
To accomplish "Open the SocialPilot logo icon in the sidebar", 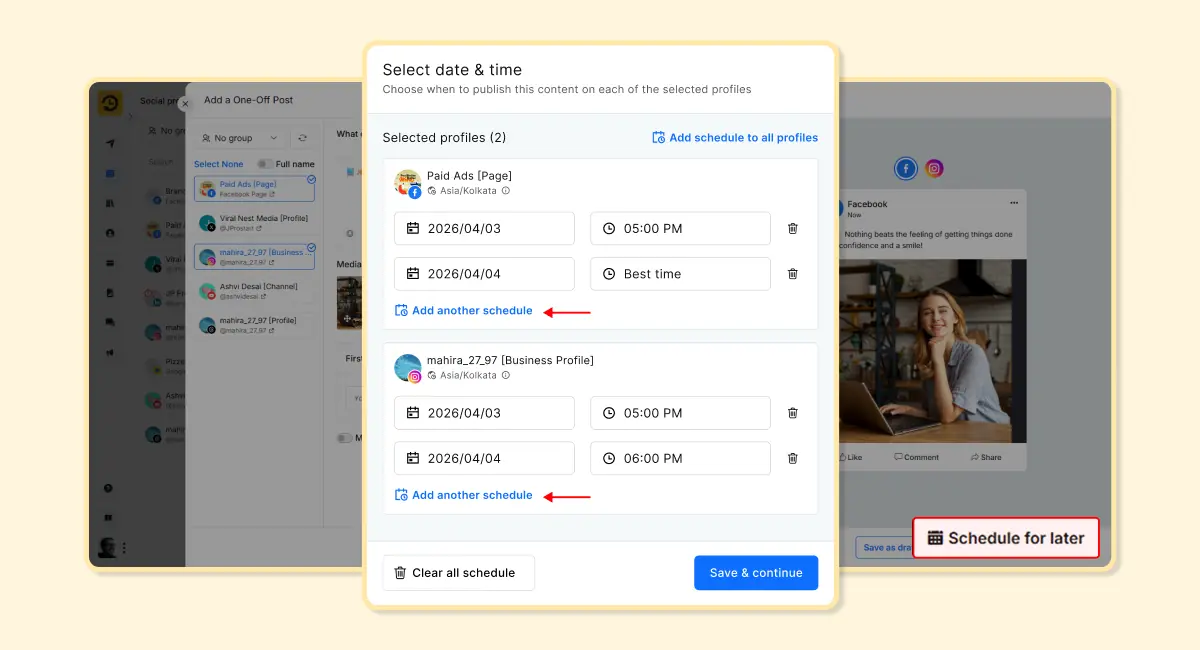I will (x=110, y=102).
